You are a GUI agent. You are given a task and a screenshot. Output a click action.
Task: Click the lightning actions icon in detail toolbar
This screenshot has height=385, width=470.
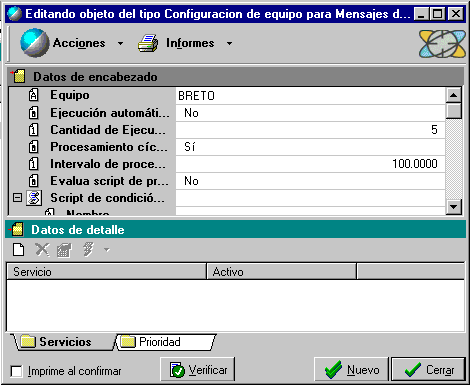tap(88, 249)
